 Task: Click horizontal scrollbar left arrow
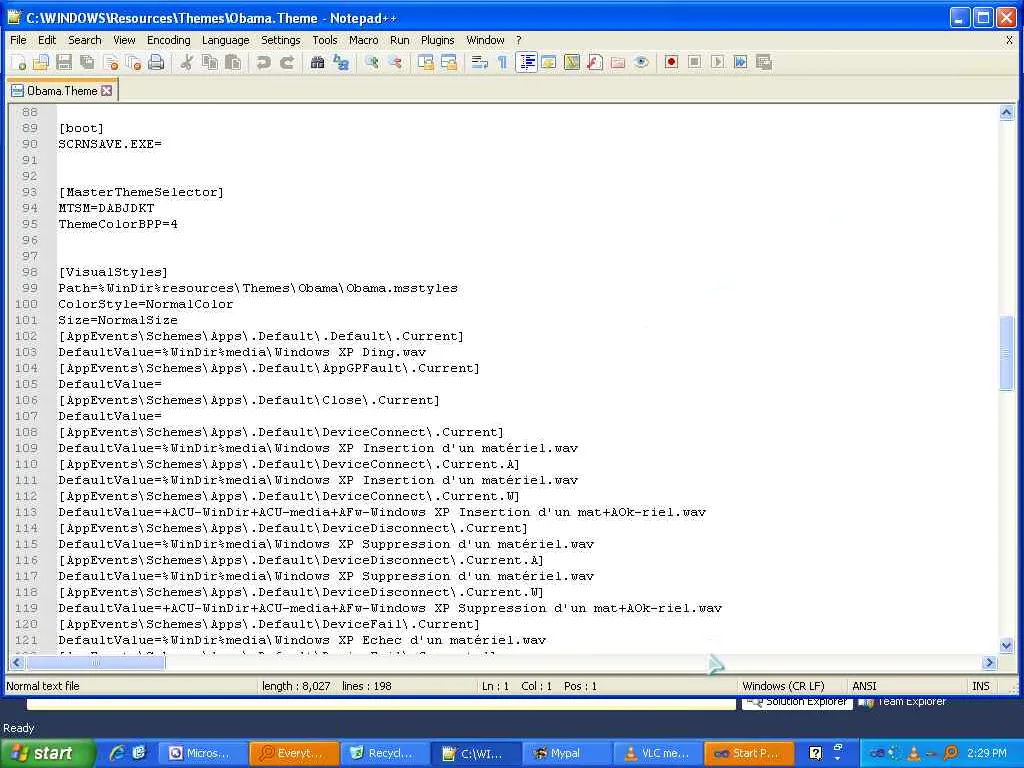17,663
